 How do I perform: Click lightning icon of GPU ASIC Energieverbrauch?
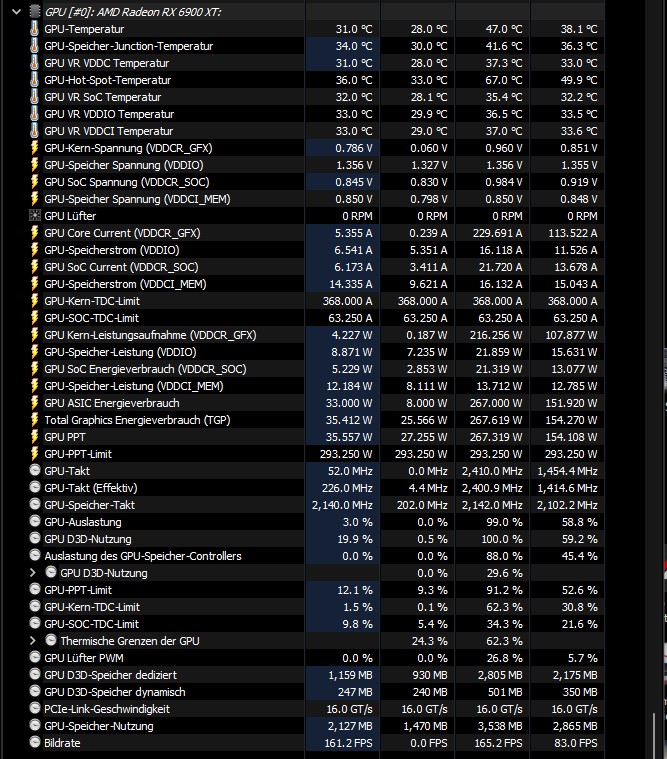(x=34, y=403)
